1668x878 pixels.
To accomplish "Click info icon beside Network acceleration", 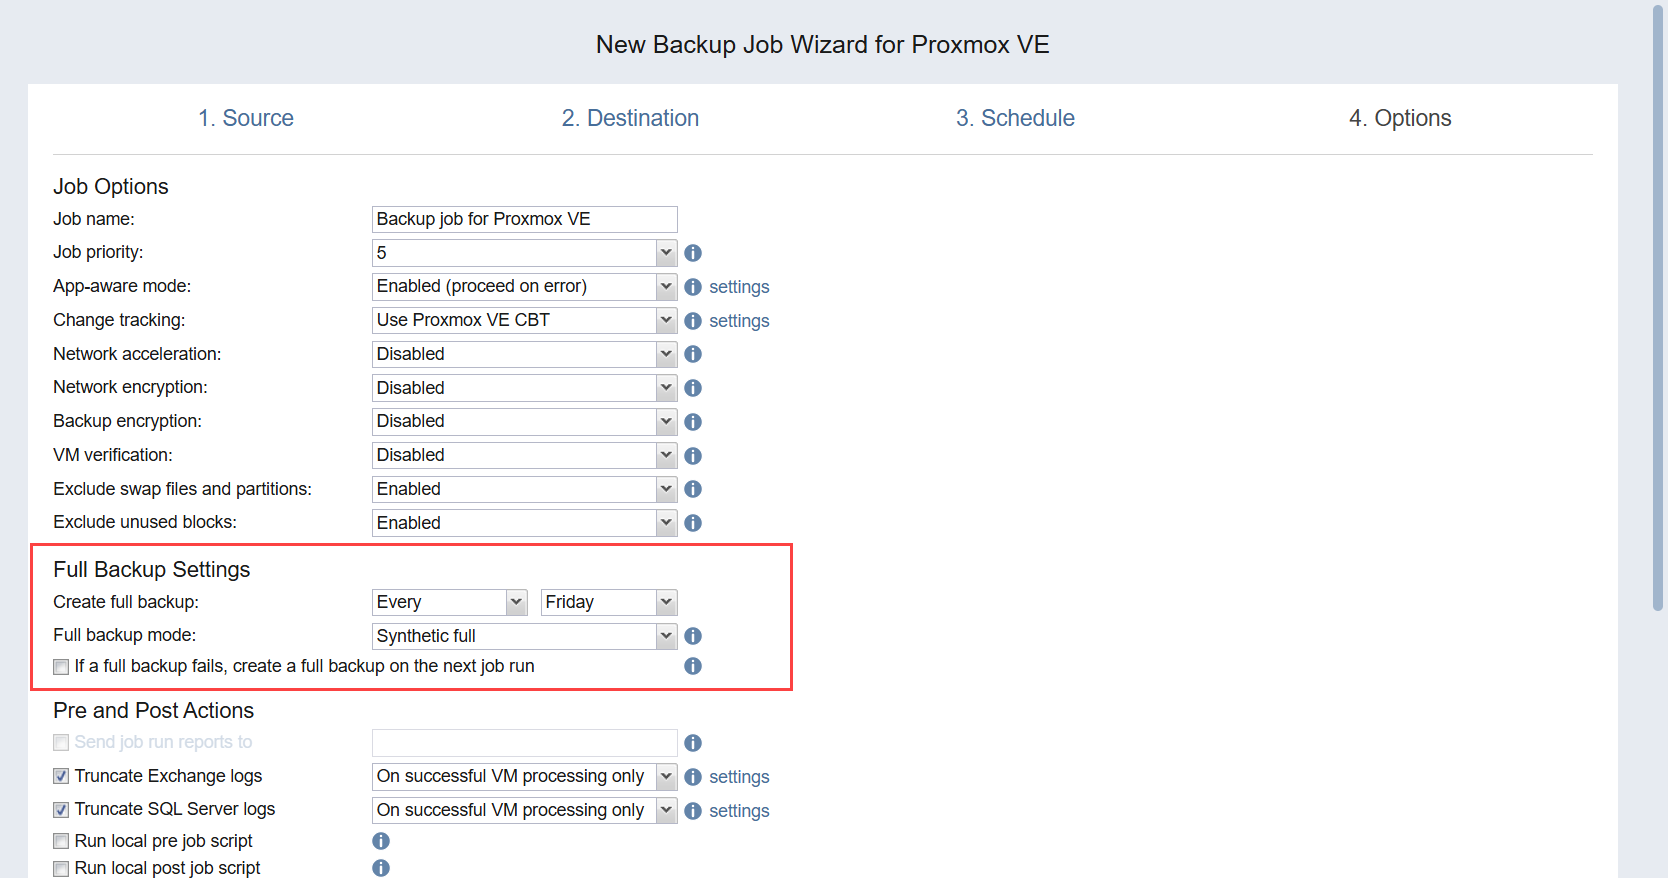I will [693, 354].
